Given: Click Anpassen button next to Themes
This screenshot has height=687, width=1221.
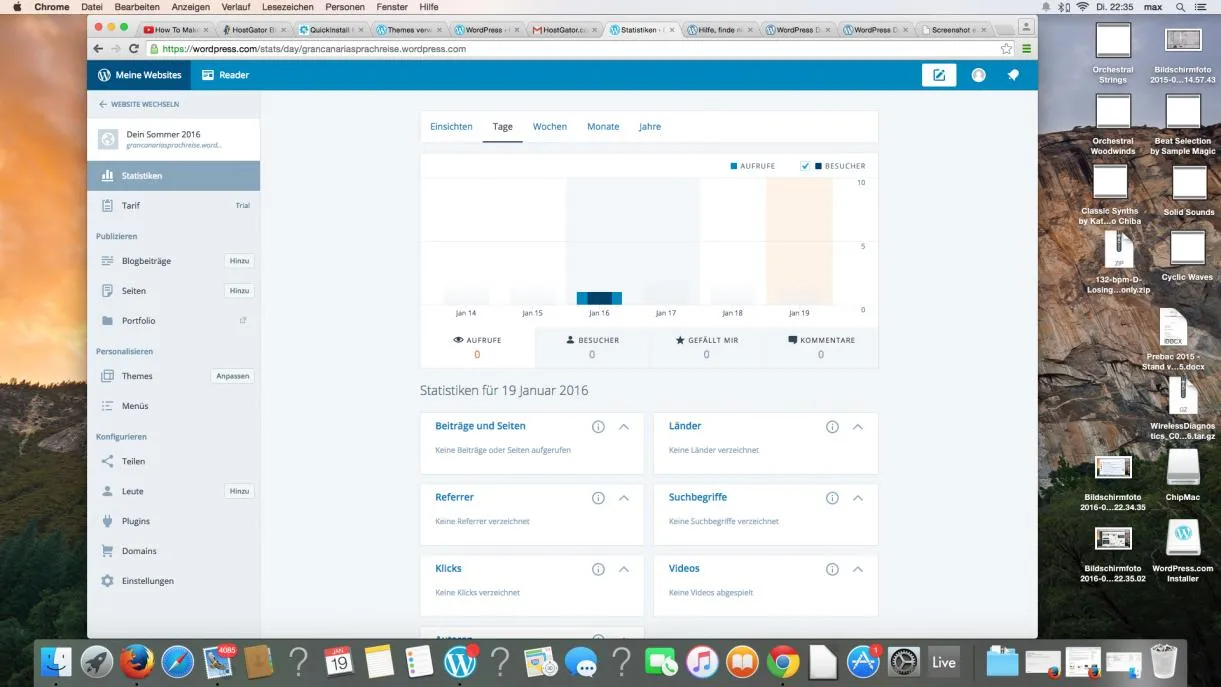Looking at the screenshot, I should (232, 376).
